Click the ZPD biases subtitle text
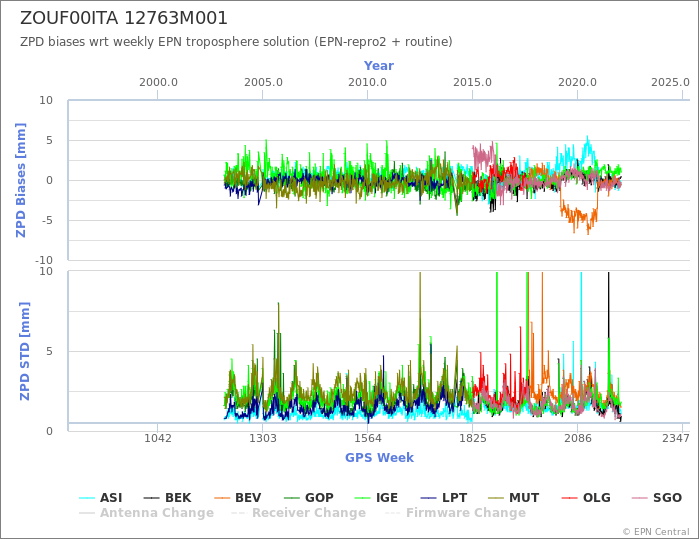The height and width of the screenshot is (540, 700). (236, 42)
